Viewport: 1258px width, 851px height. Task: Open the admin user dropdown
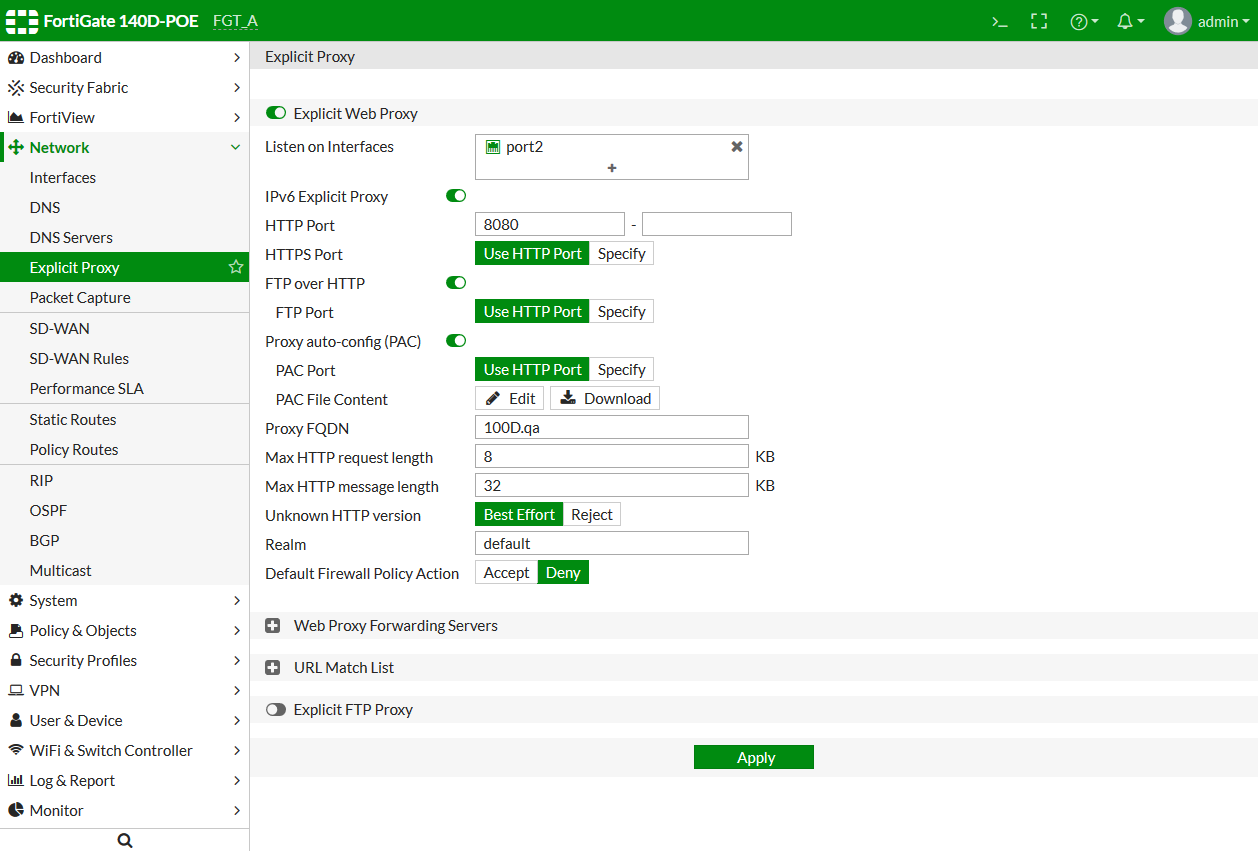click(1207, 21)
